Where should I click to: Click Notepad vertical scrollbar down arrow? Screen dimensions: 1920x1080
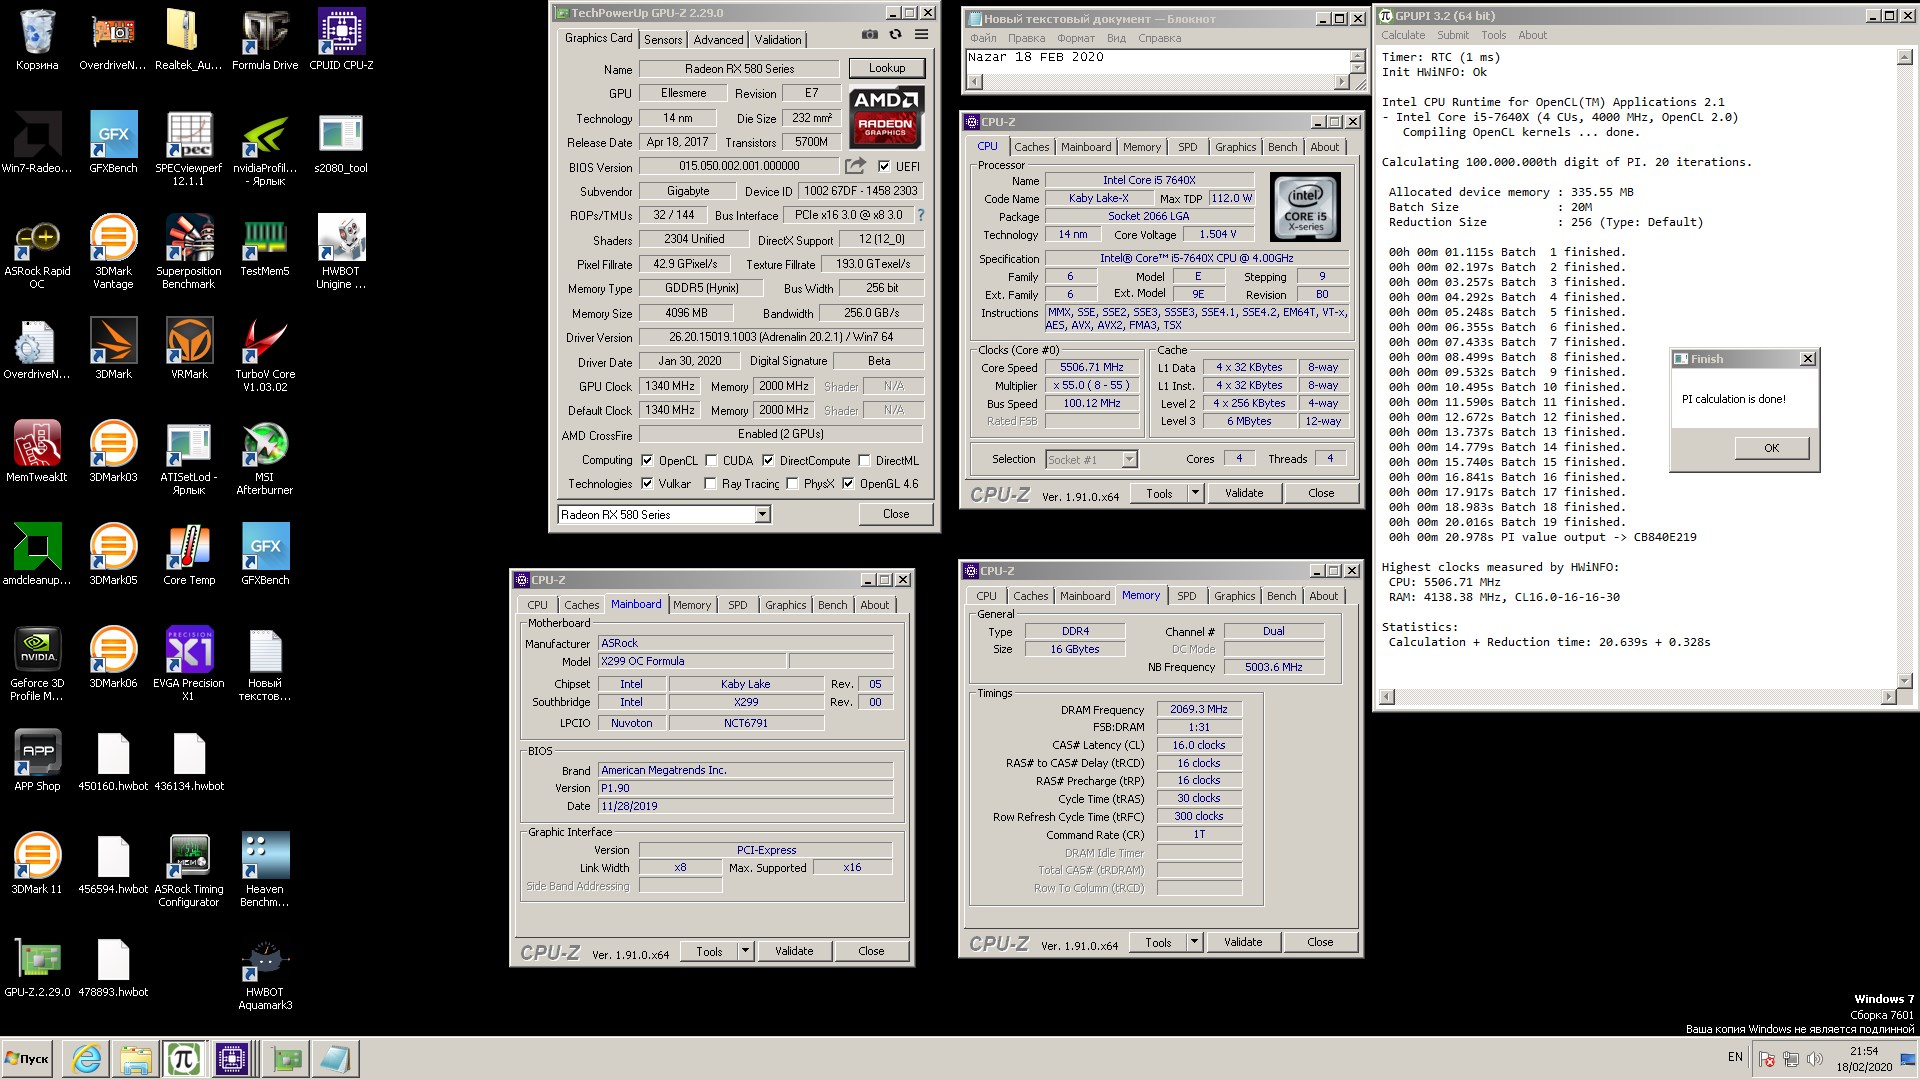(1357, 67)
